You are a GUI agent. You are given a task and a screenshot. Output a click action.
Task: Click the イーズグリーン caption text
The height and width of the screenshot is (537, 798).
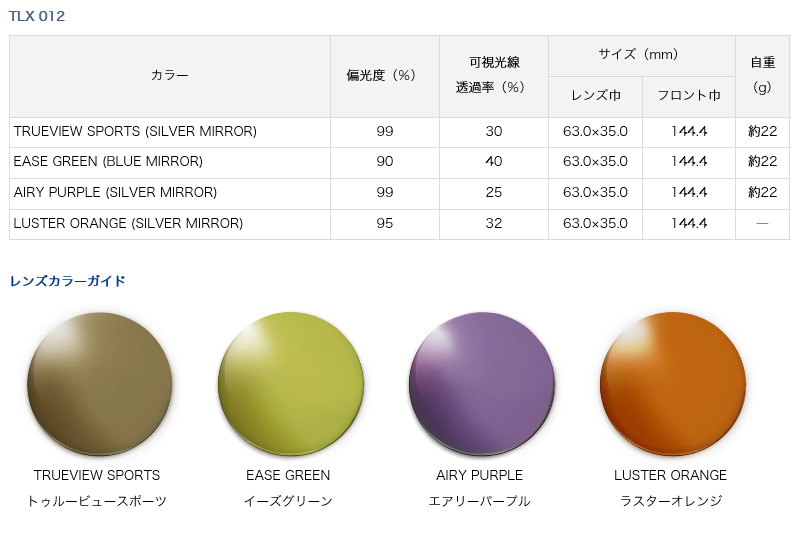pos(288,501)
